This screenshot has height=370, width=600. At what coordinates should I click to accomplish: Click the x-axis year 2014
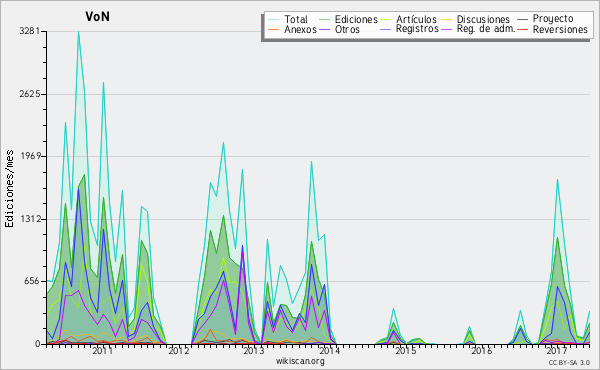tap(329, 351)
